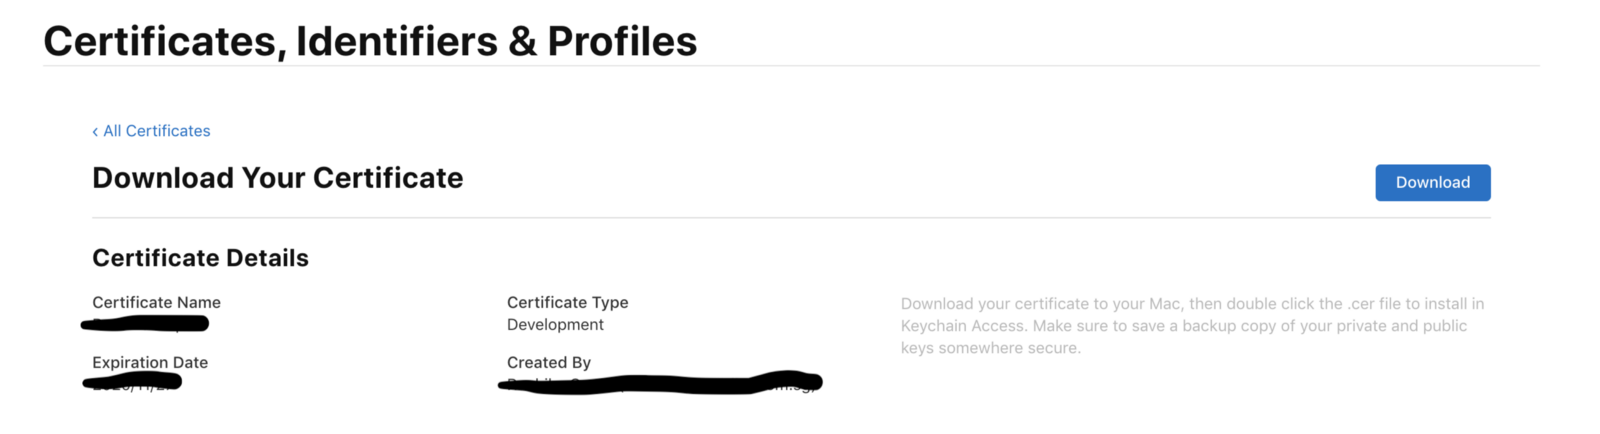This screenshot has width=1600, height=434.
Task: Click the Certificate Name label
Action: pyautogui.click(x=156, y=302)
